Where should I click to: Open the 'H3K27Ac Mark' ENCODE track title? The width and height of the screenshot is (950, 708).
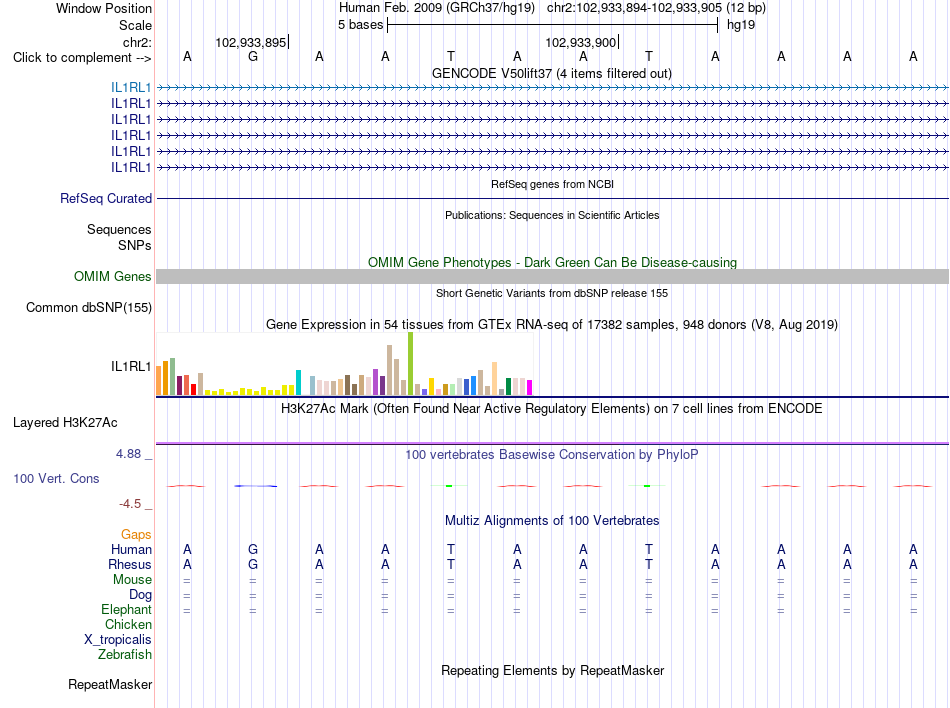(x=552, y=408)
